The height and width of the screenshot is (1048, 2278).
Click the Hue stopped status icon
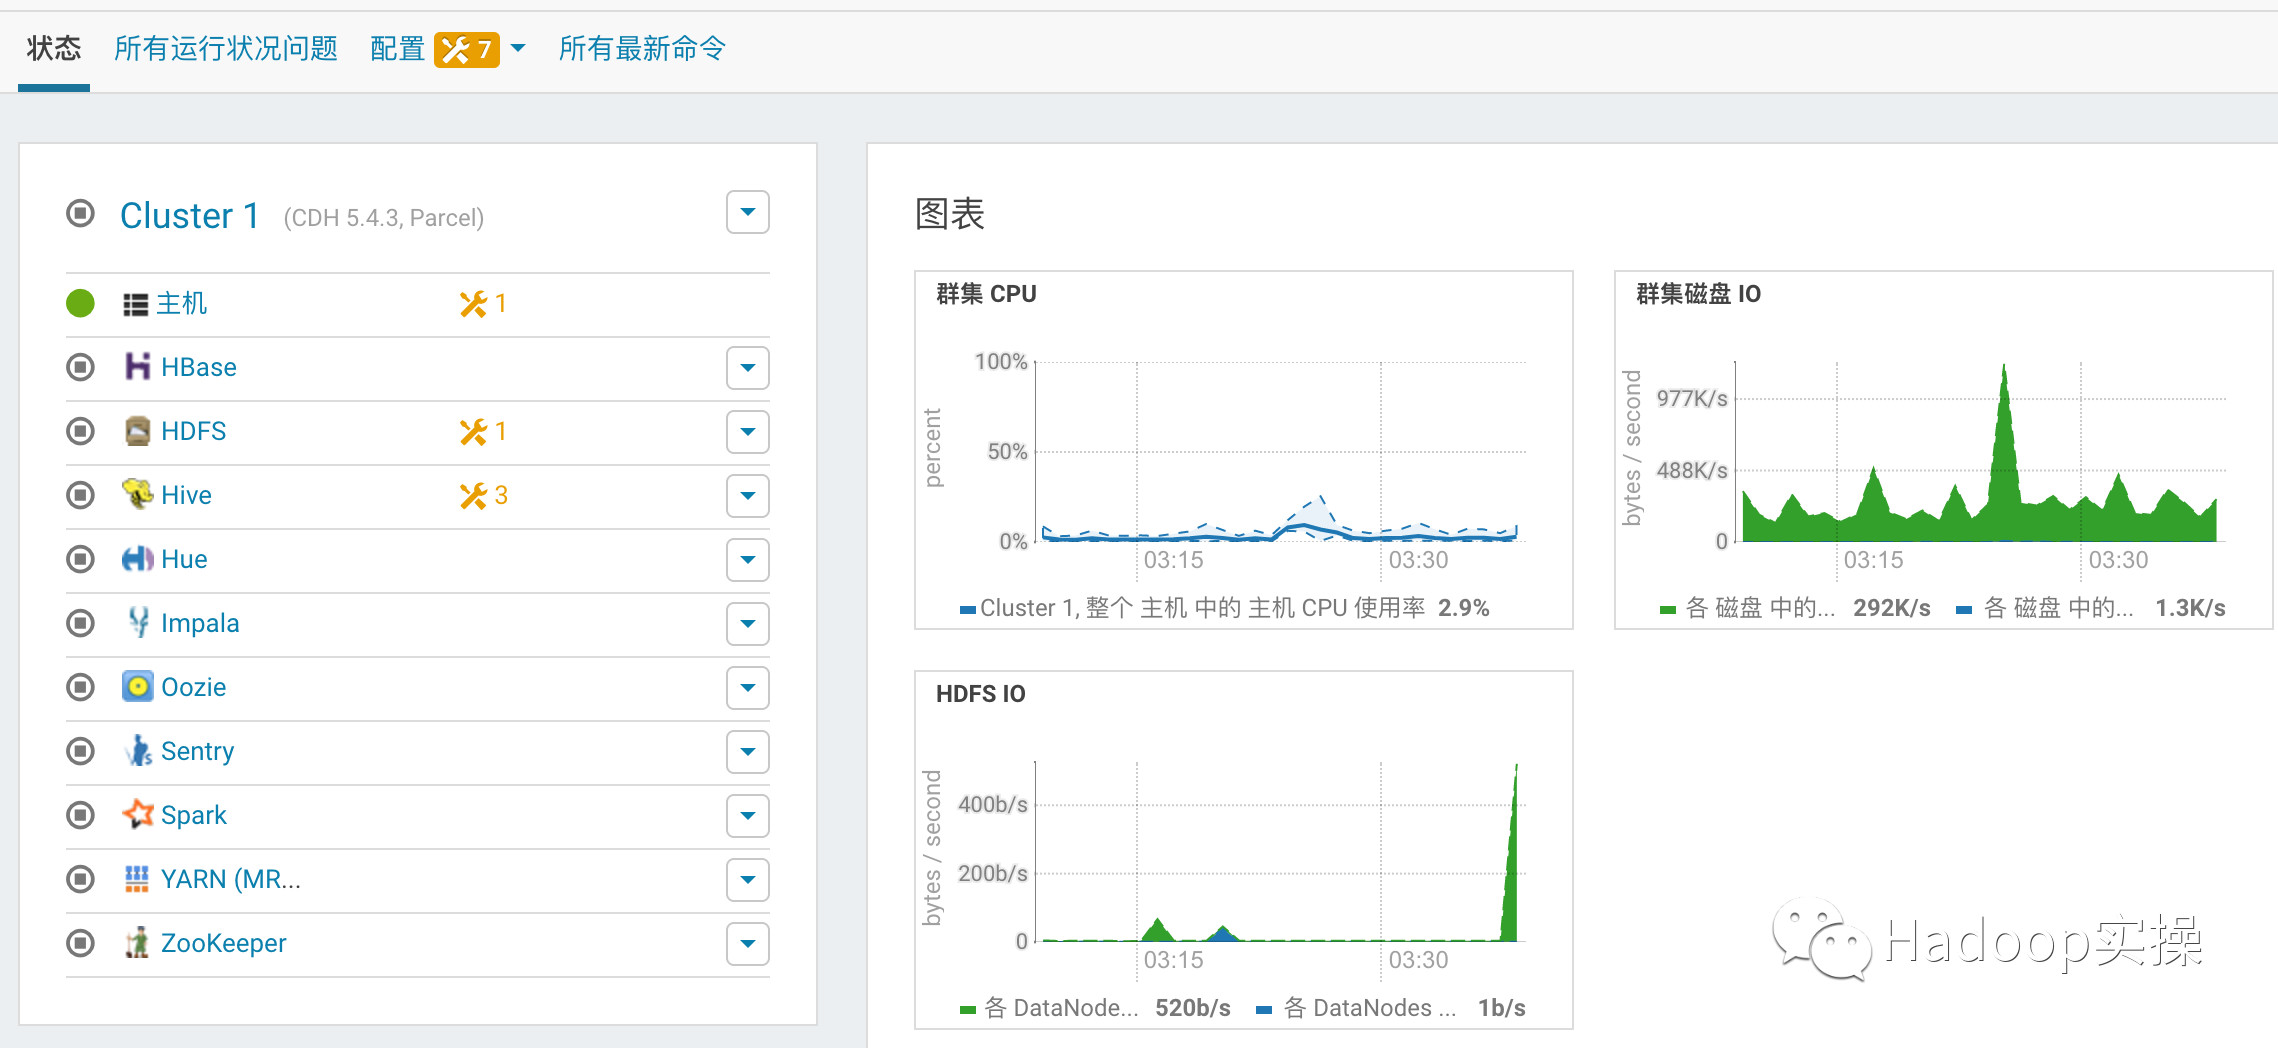(x=80, y=559)
